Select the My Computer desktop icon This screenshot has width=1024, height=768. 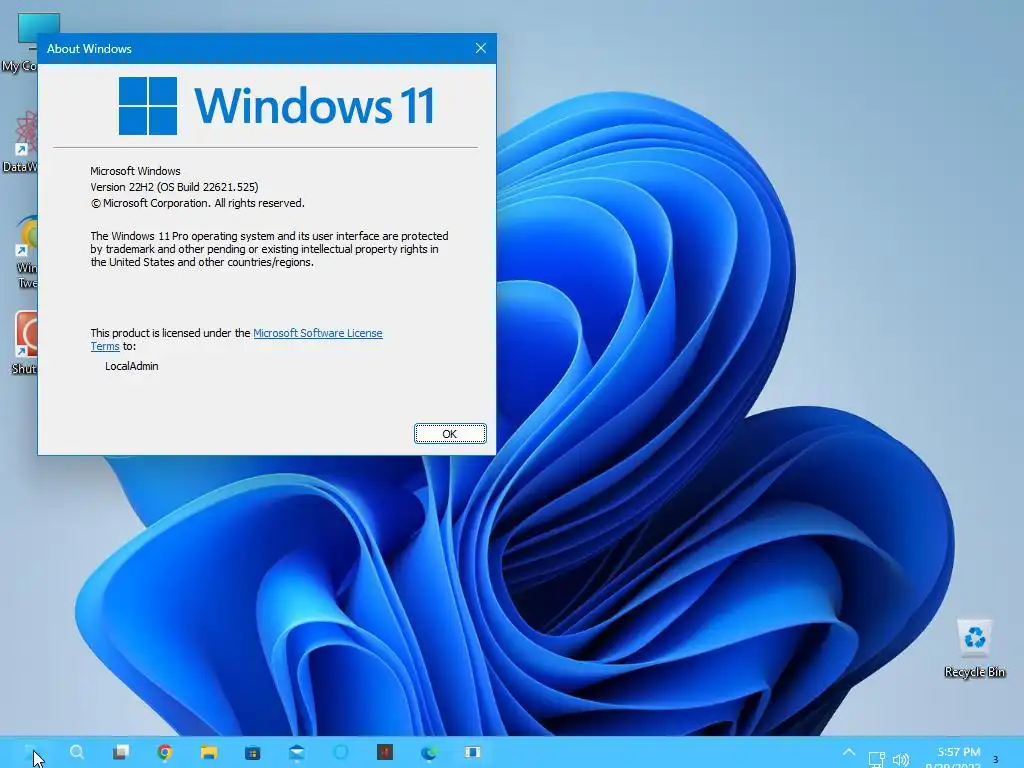pyautogui.click(x=20, y=42)
